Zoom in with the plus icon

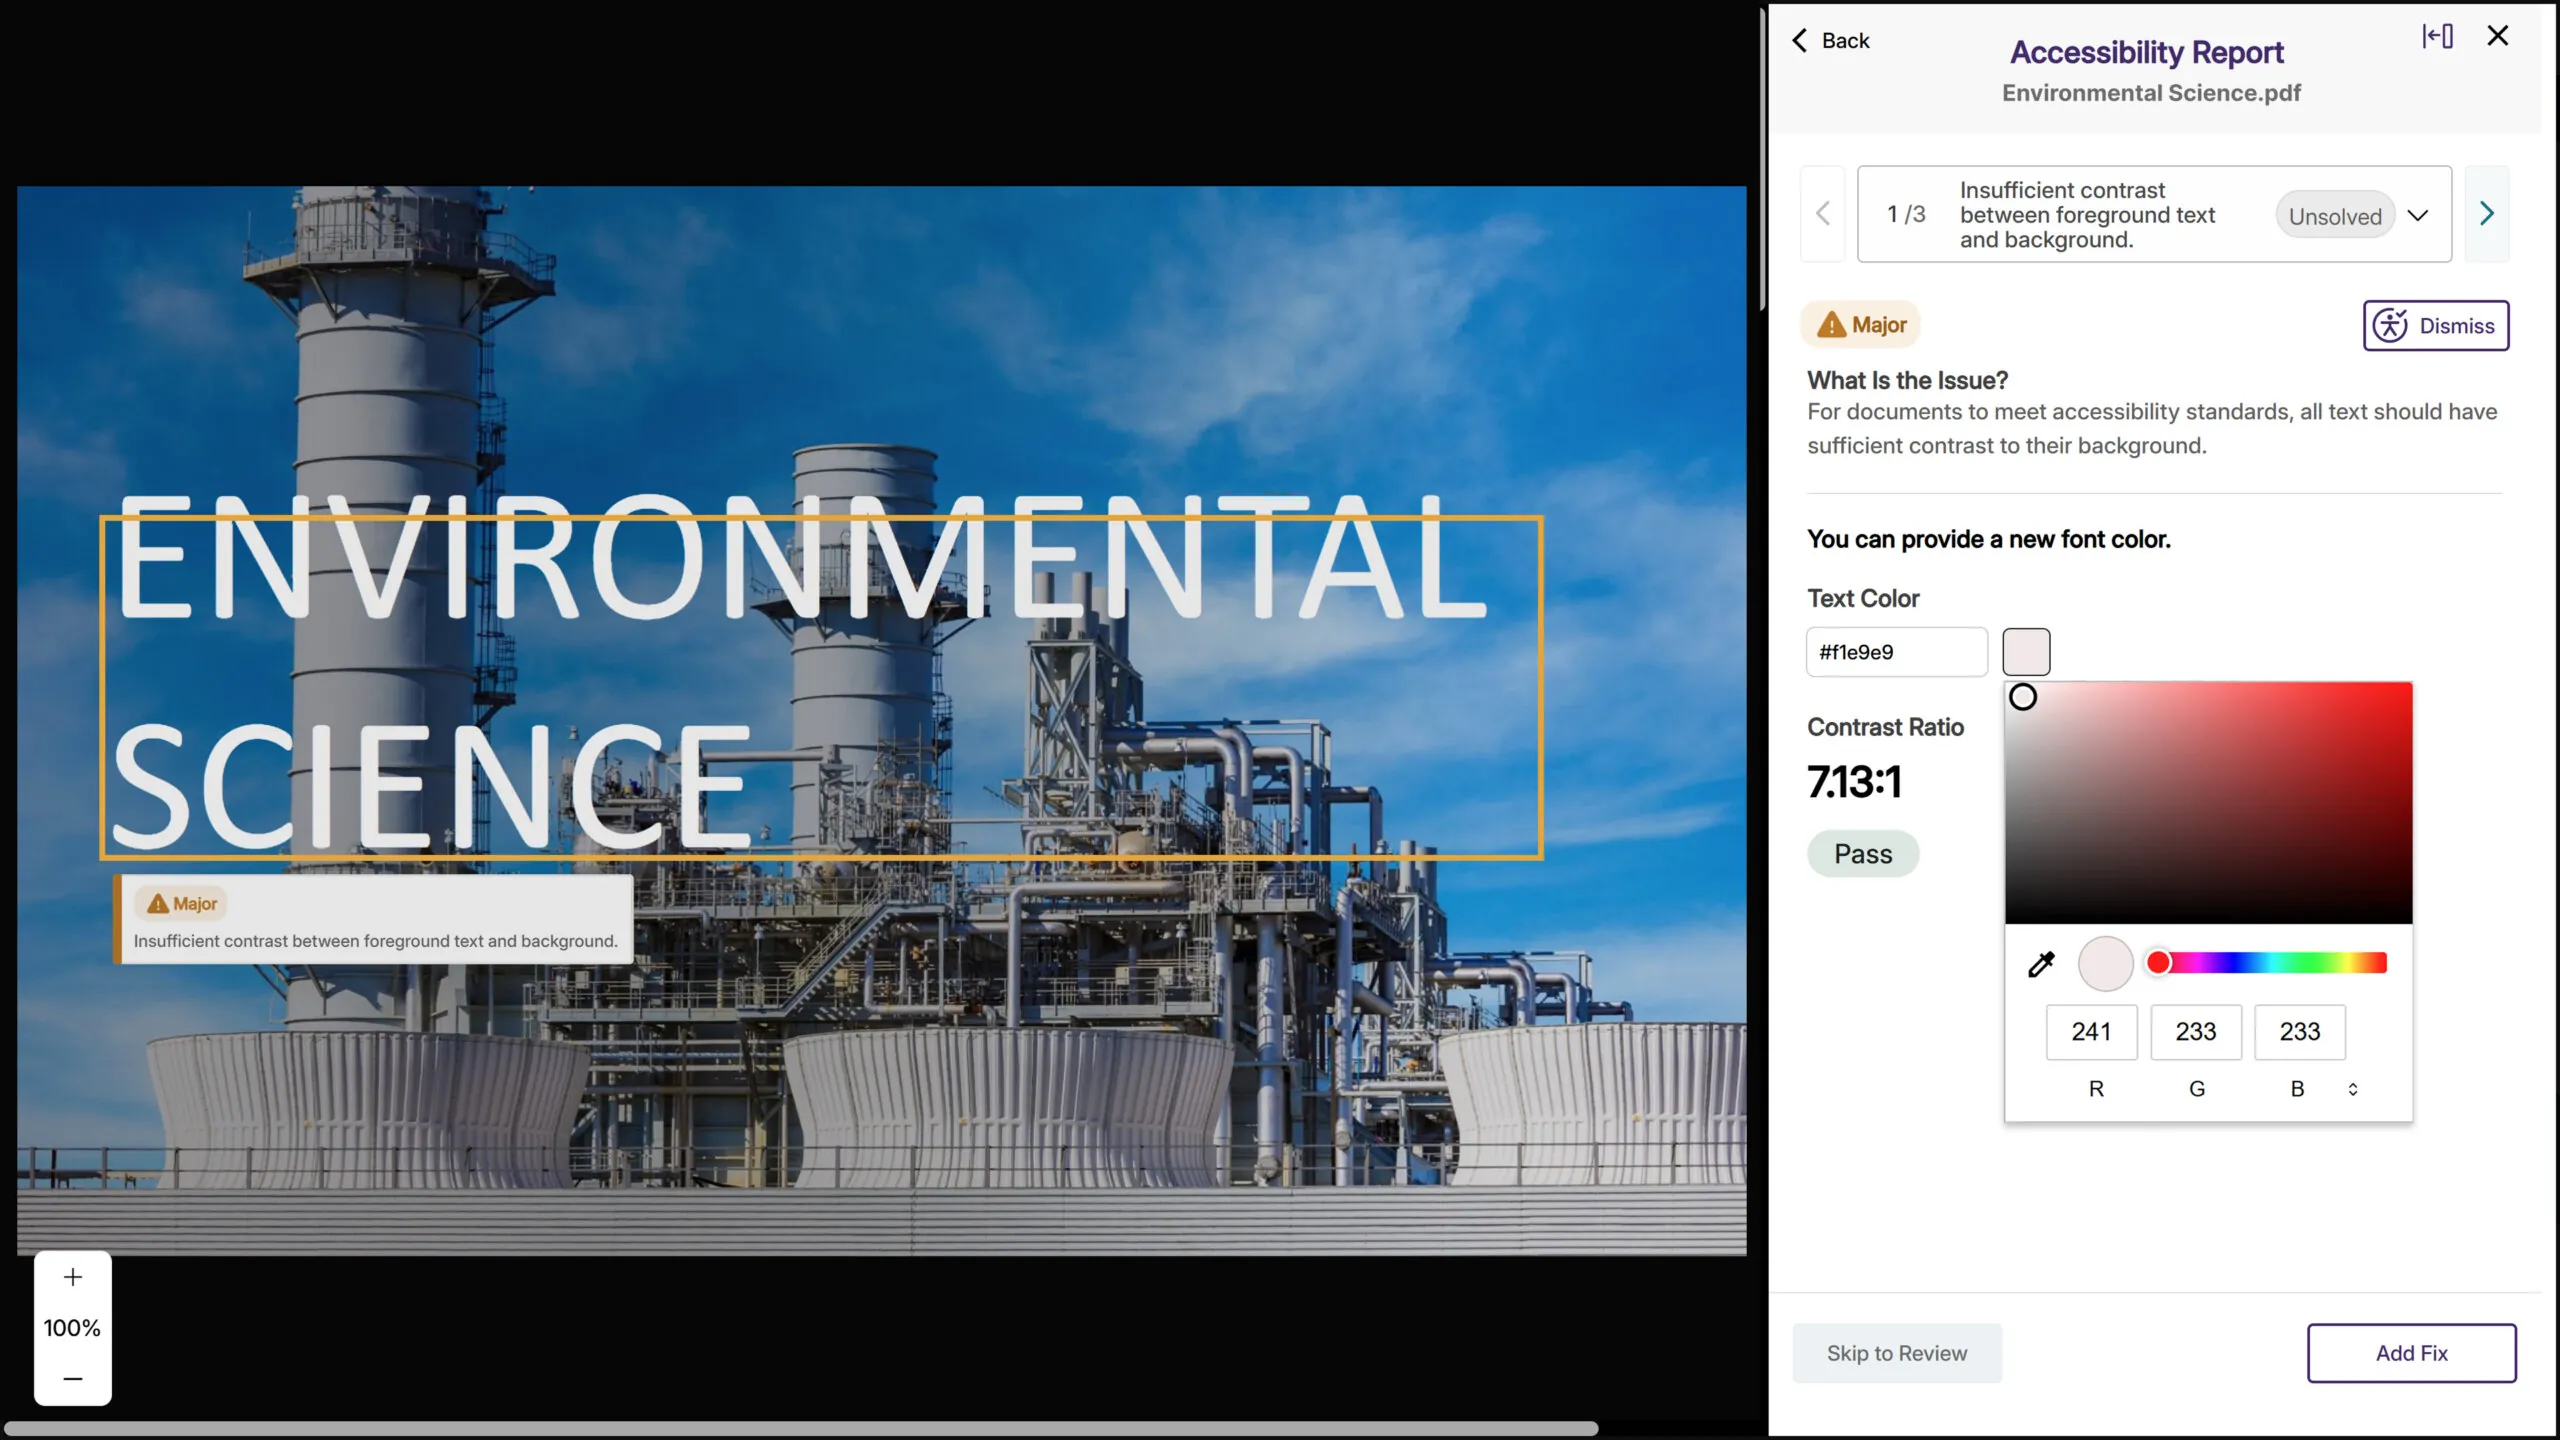[72, 1277]
